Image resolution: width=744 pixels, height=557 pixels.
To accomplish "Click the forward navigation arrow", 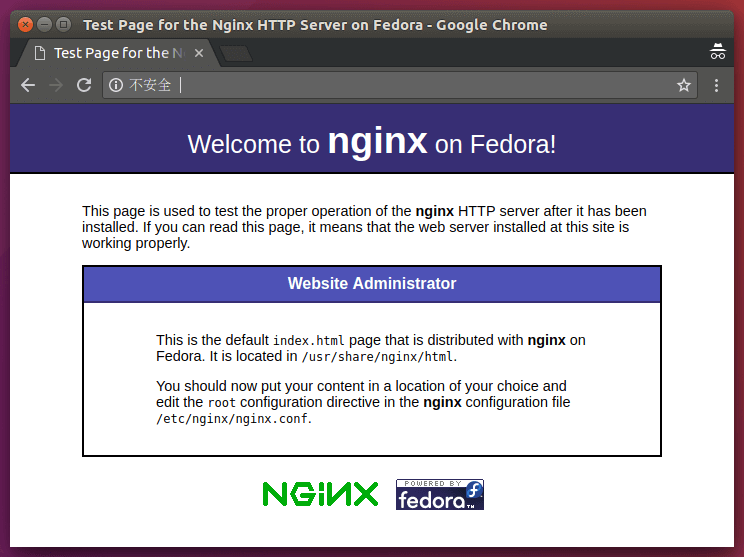I will coord(56,85).
